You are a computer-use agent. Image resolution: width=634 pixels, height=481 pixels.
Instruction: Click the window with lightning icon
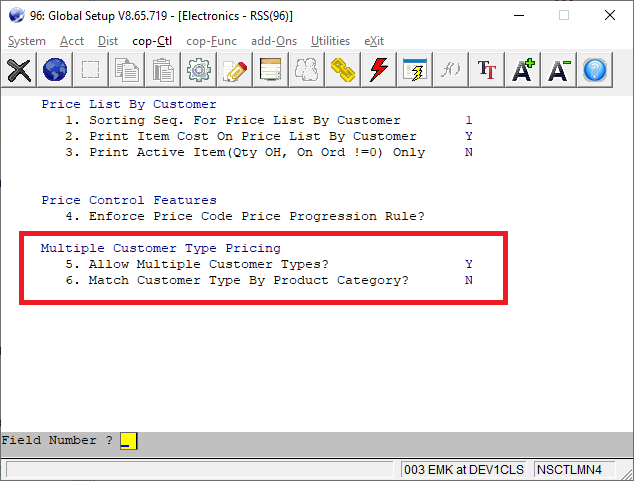(414, 70)
